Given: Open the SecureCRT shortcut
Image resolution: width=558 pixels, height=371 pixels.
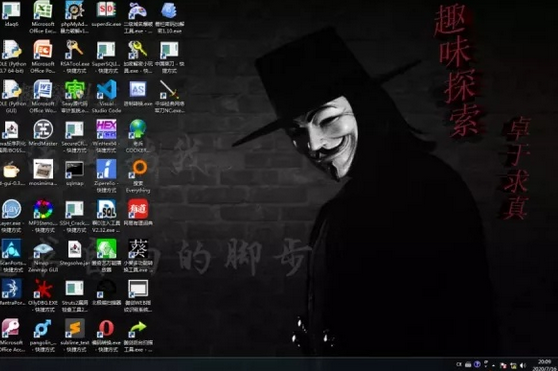Looking at the screenshot, I should click(74, 137).
